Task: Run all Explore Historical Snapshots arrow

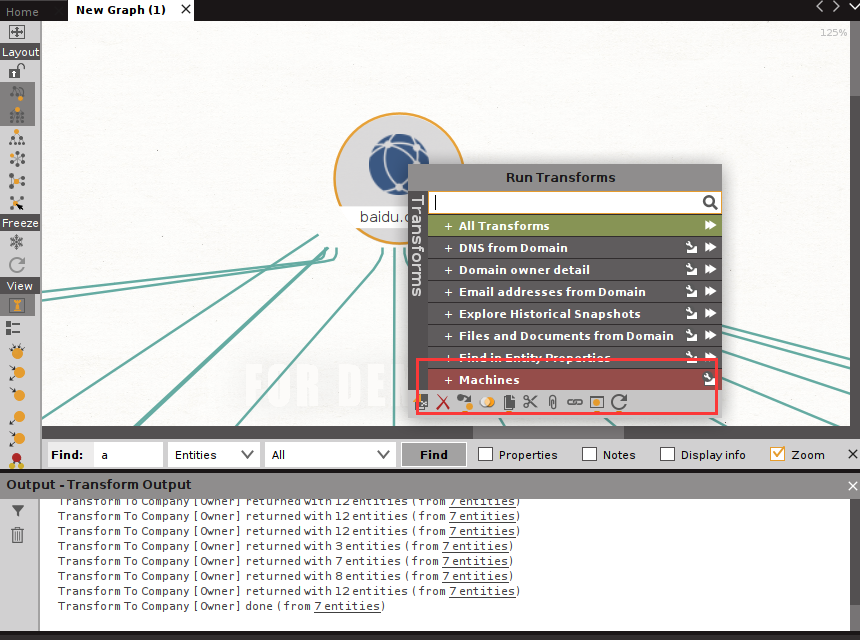Action: [x=710, y=313]
